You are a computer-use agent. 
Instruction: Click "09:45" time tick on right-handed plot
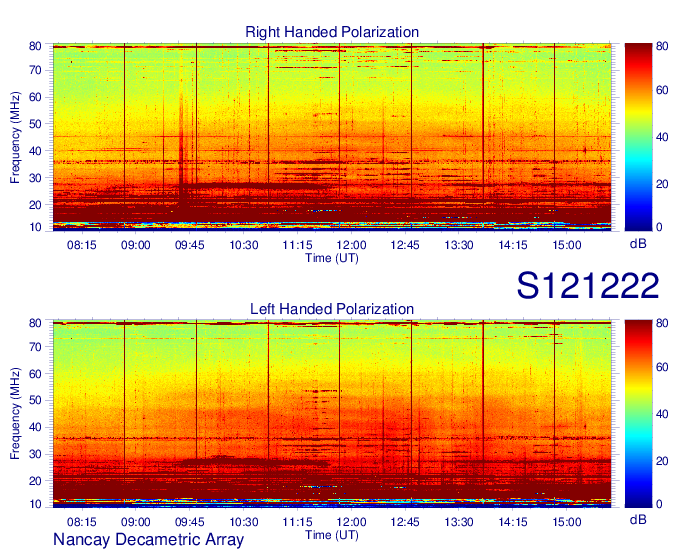click(190, 245)
